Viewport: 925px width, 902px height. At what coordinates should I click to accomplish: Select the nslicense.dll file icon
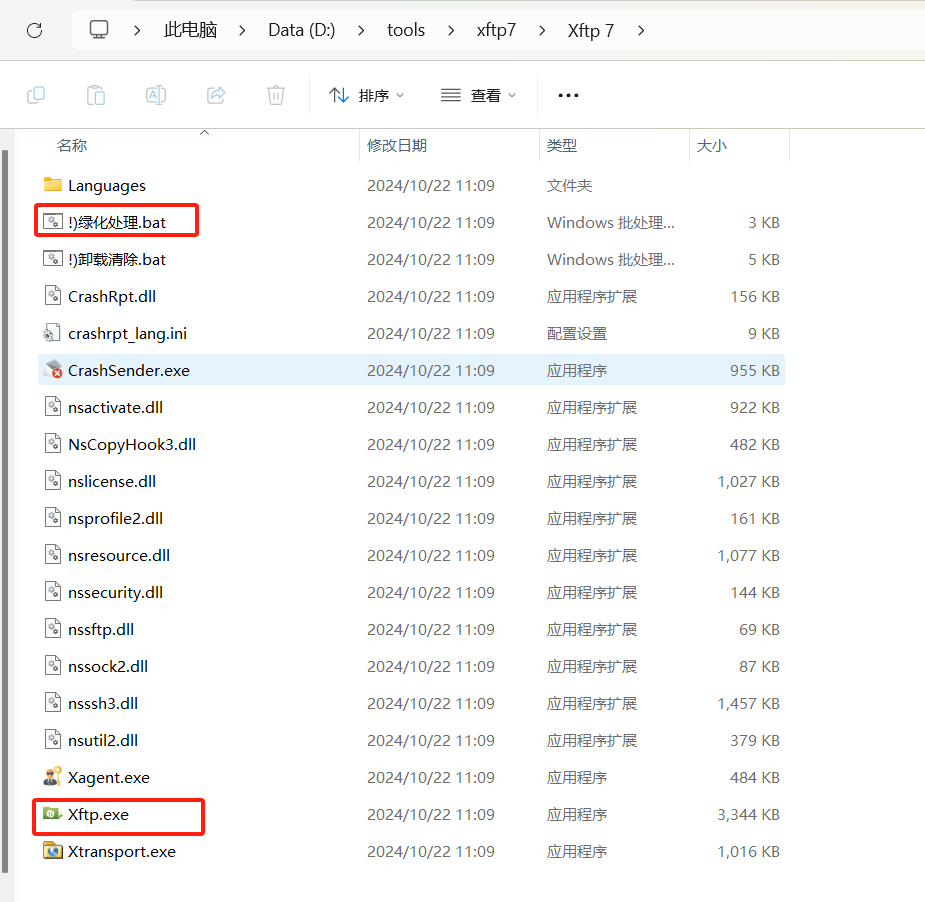[53, 480]
